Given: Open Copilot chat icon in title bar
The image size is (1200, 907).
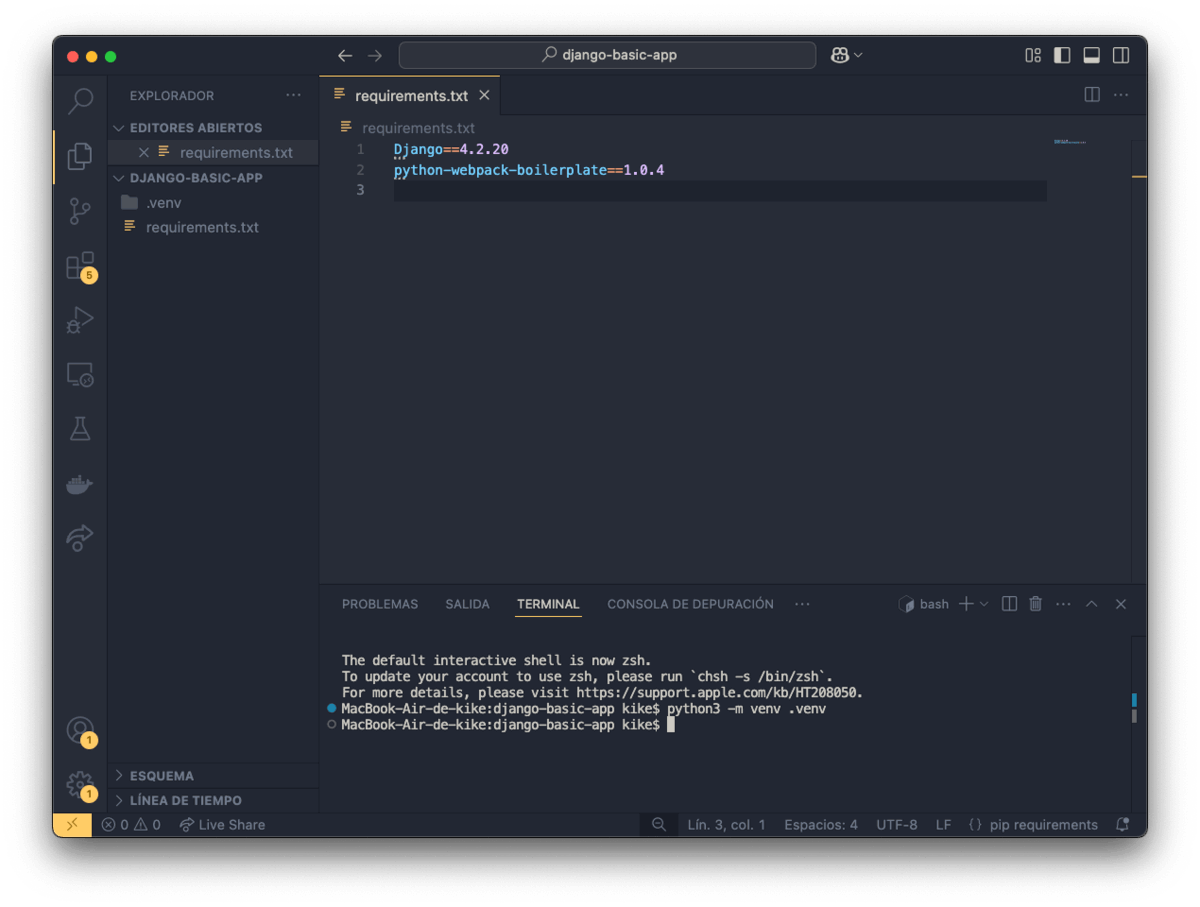Looking at the screenshot, I should pyautogui.click(x=840, y=56).
